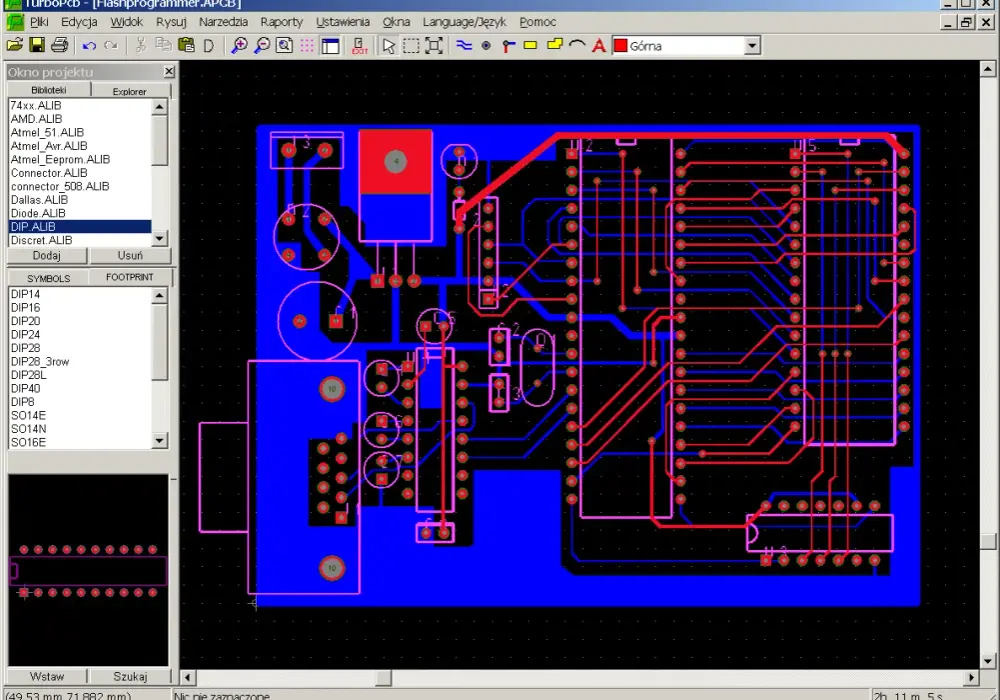Click the fit-to-frame view icon
The image size is (1000, 700).
(434, 46)
